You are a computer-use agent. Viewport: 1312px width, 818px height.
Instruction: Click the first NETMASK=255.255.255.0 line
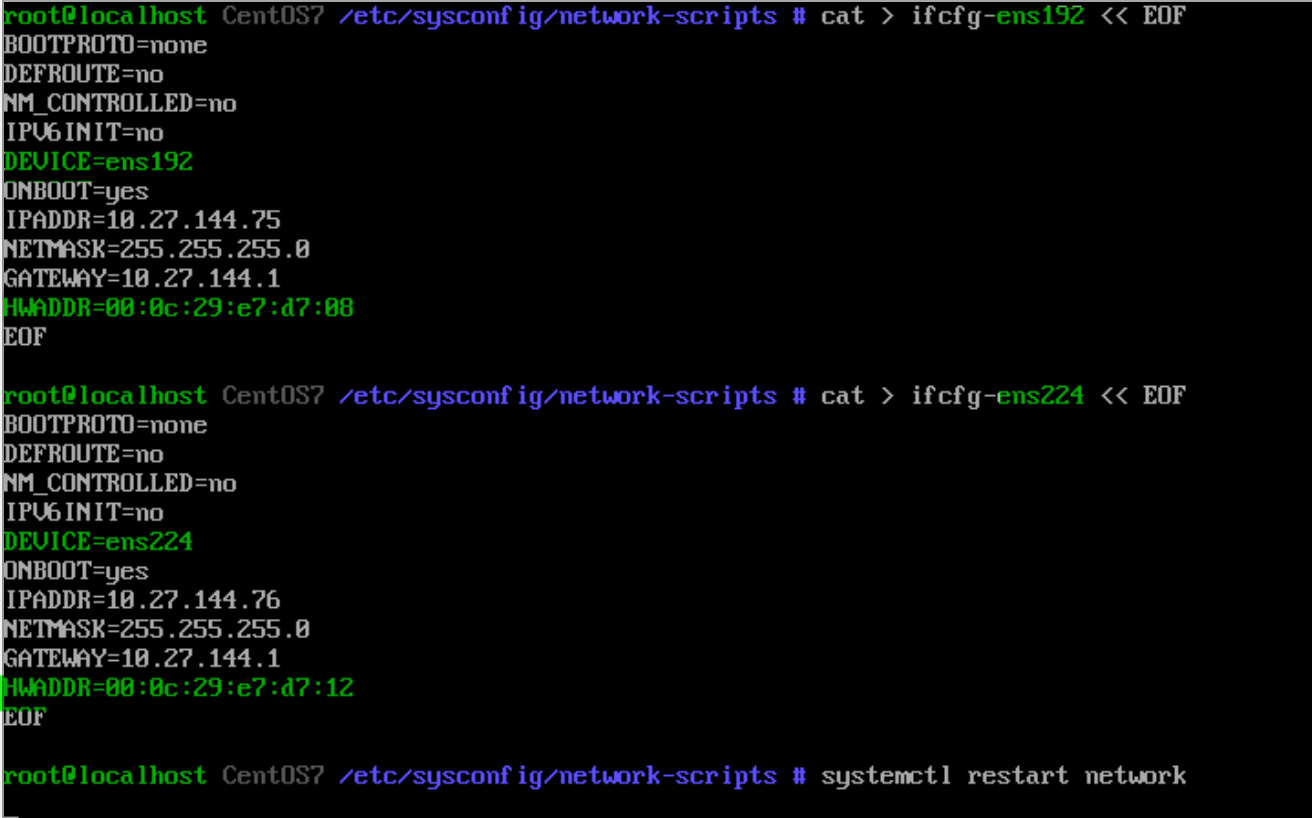(157, 249)
